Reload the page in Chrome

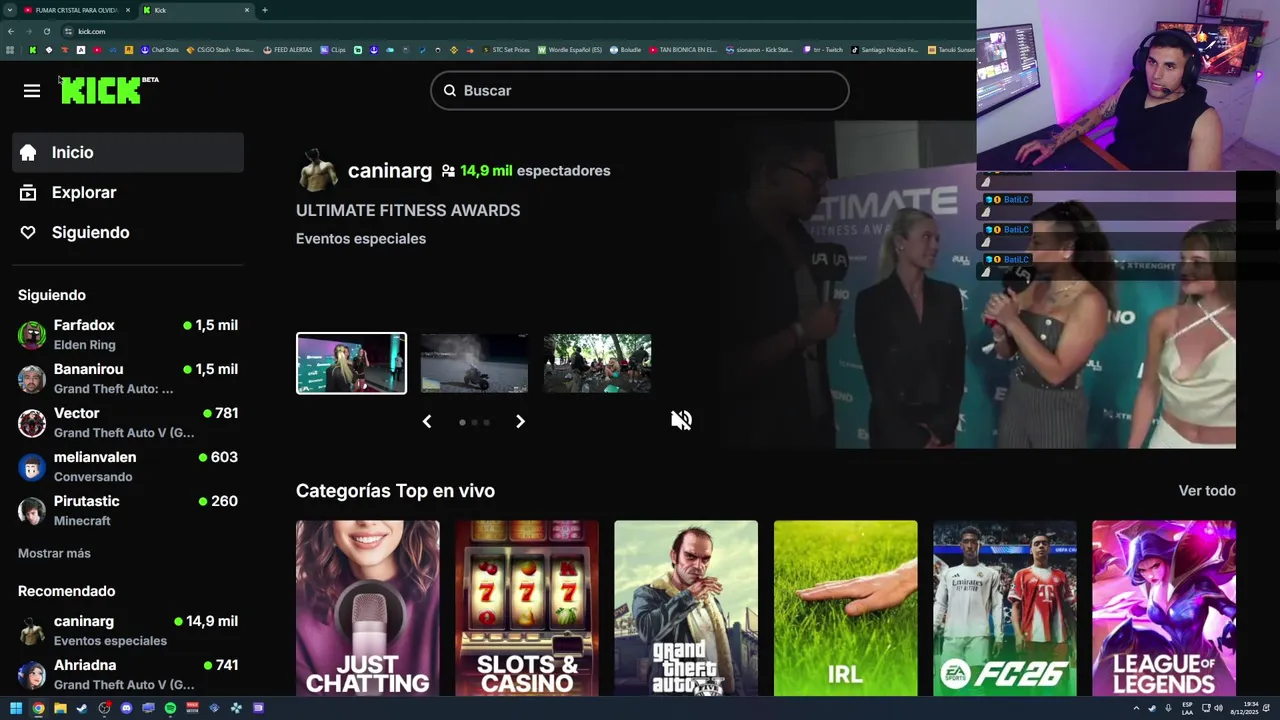[x=47, y=31]
